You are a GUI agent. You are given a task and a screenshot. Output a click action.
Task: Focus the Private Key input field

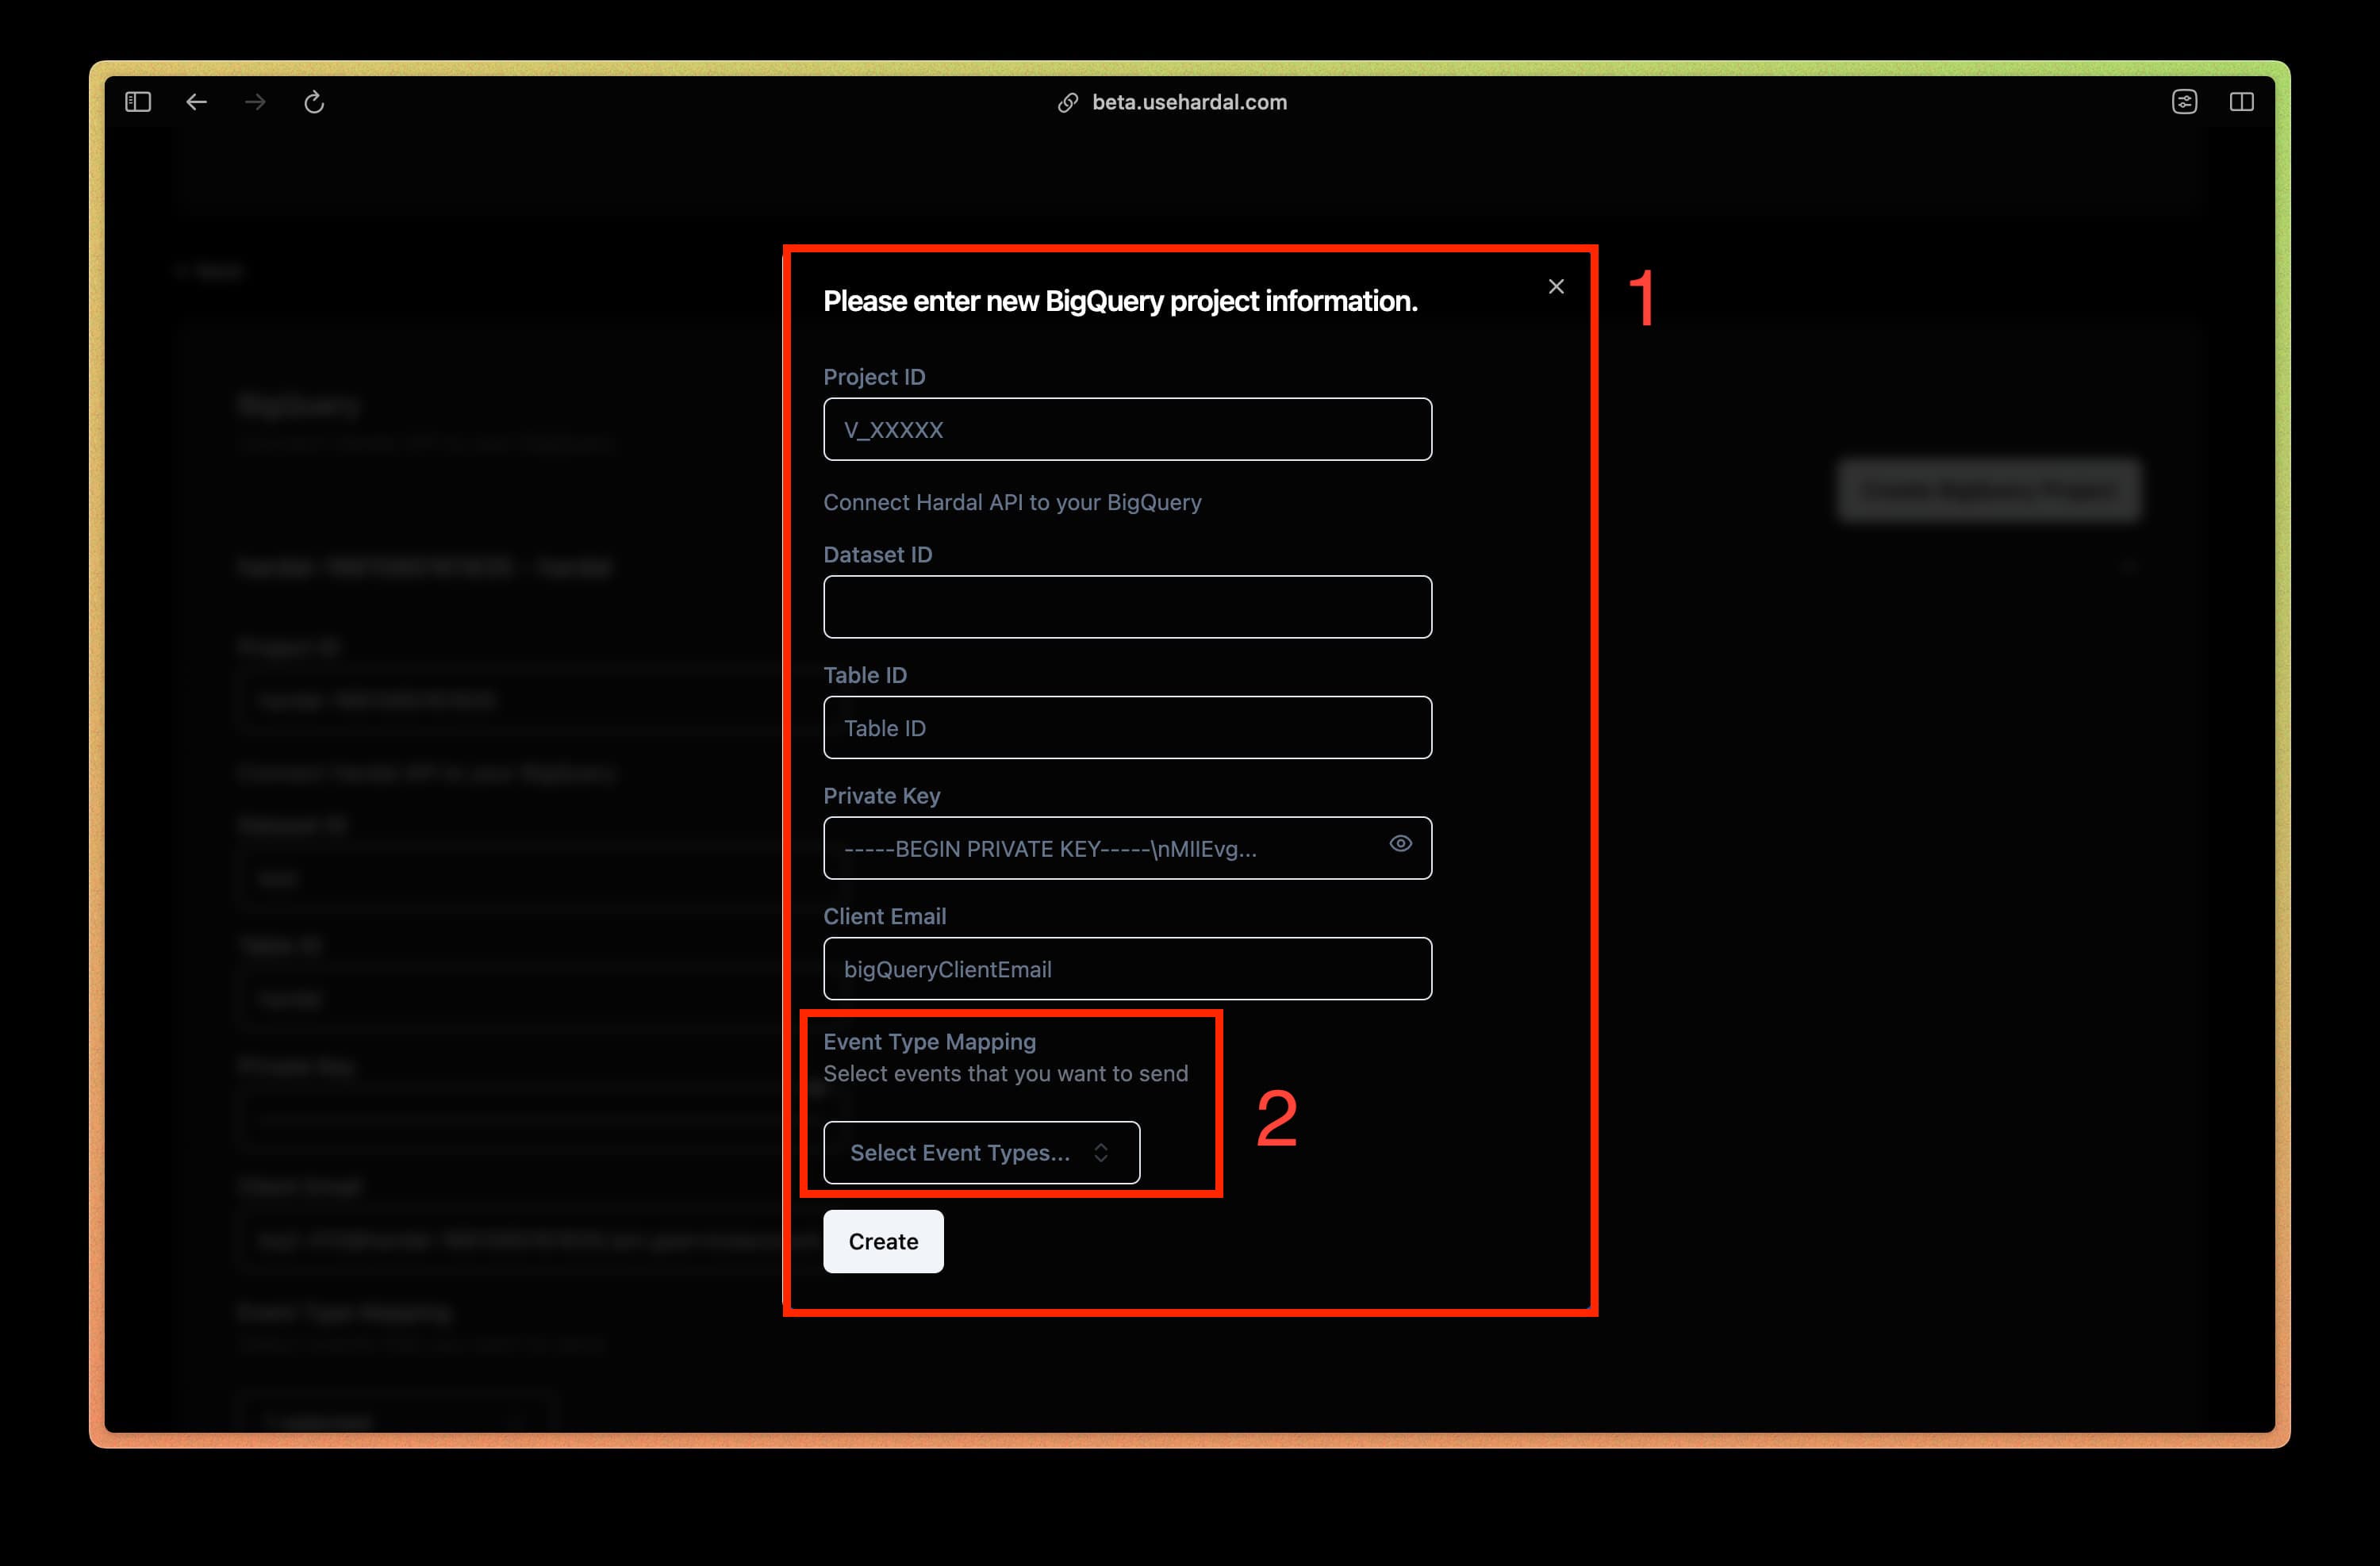tap(1127, 849)
